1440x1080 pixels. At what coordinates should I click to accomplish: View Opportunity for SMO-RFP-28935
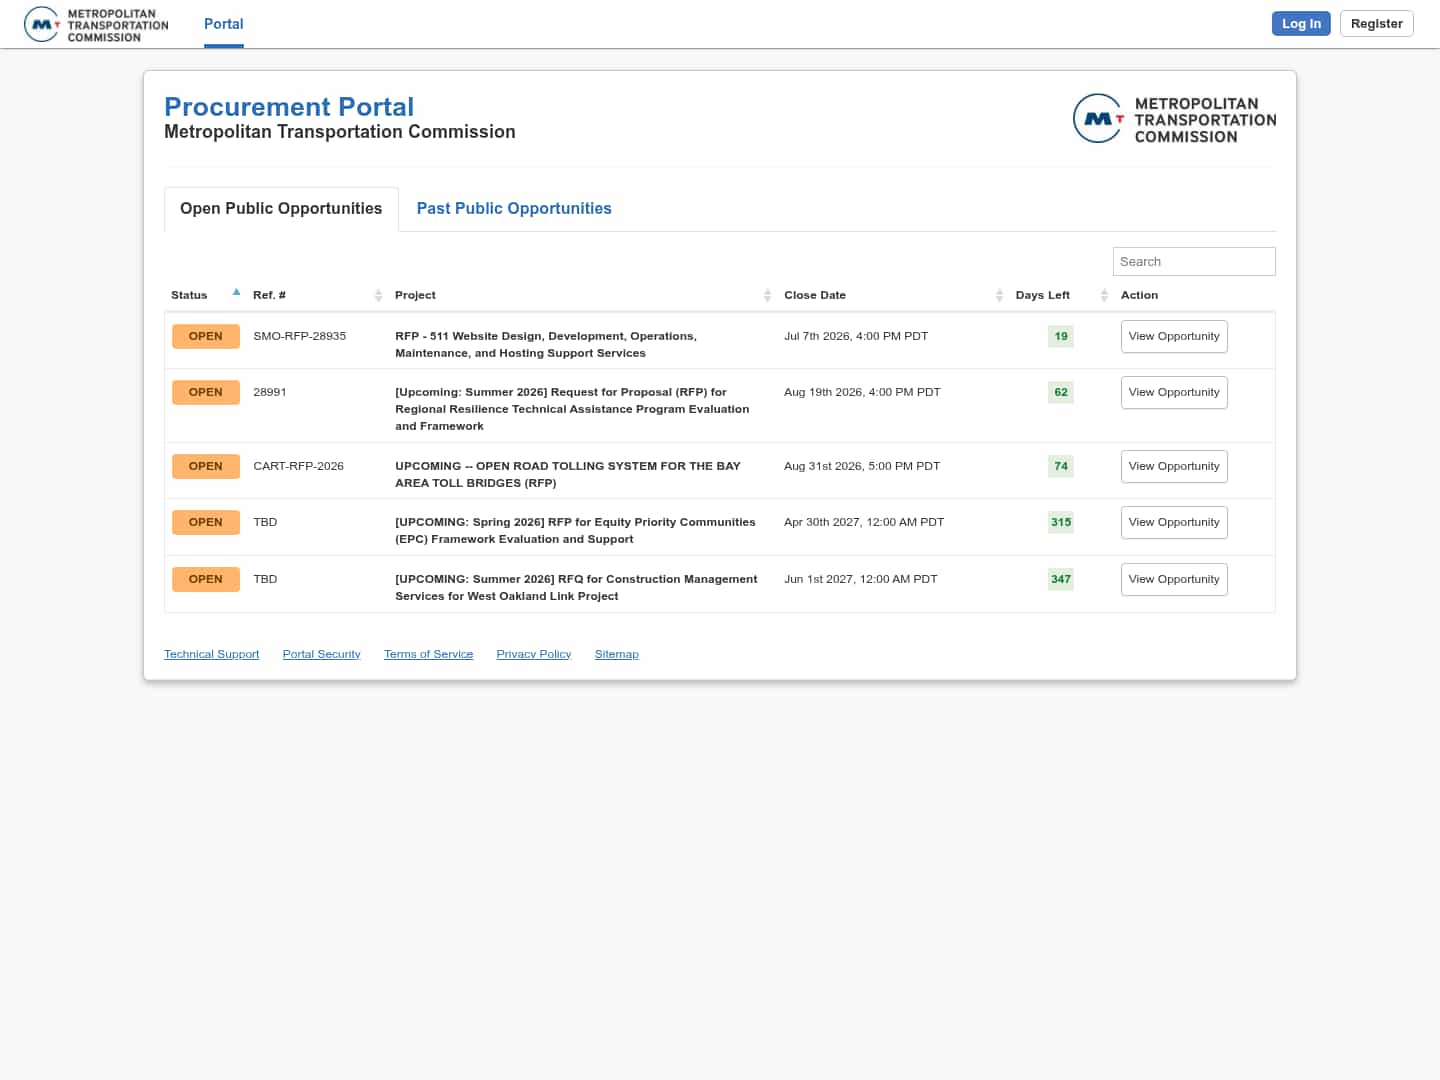click(x=1174, y=336)
